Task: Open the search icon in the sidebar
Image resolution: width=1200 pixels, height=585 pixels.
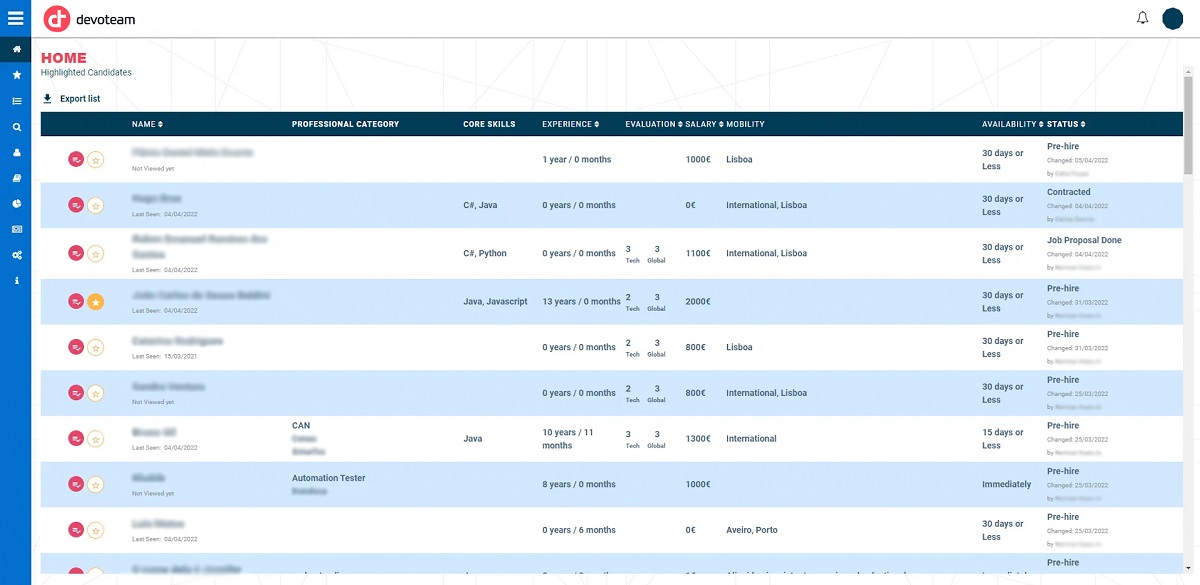Action: coord(16,127)
